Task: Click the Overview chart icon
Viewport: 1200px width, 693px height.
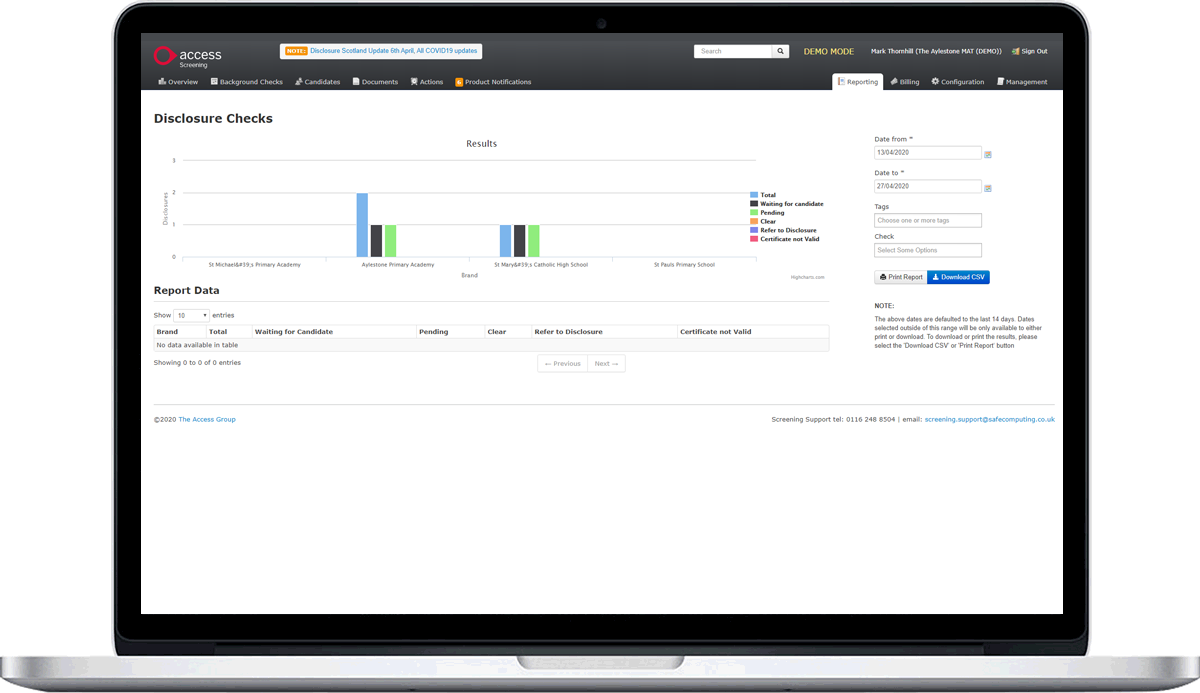Action: pyautogui.click(x=162, y=82)
